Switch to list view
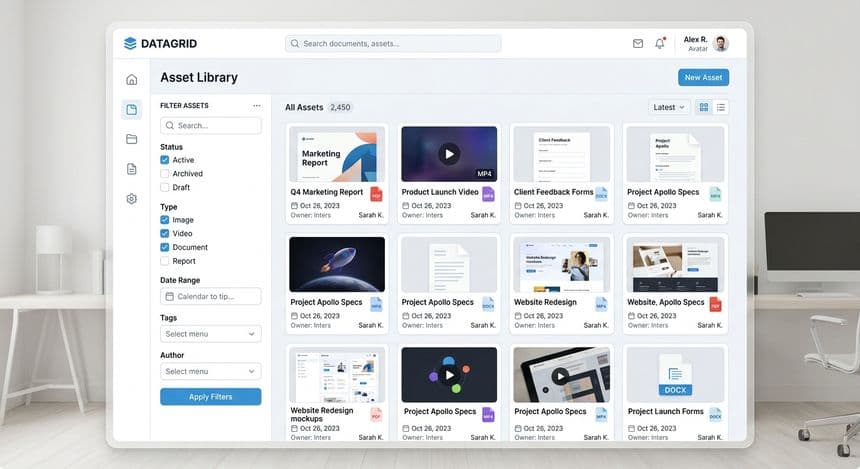 [x=721, y=108]
